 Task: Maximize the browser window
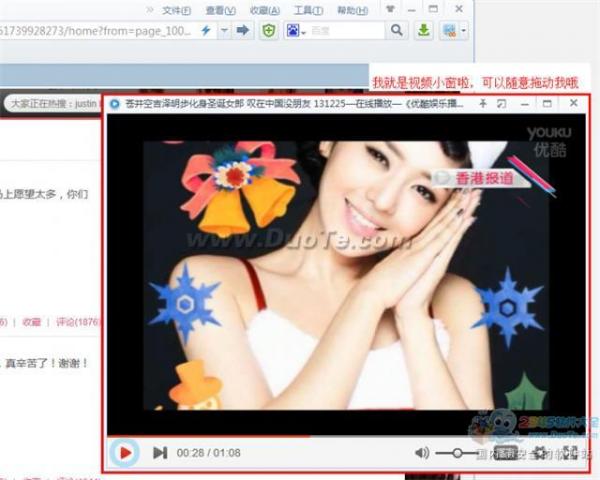(433, 9)
